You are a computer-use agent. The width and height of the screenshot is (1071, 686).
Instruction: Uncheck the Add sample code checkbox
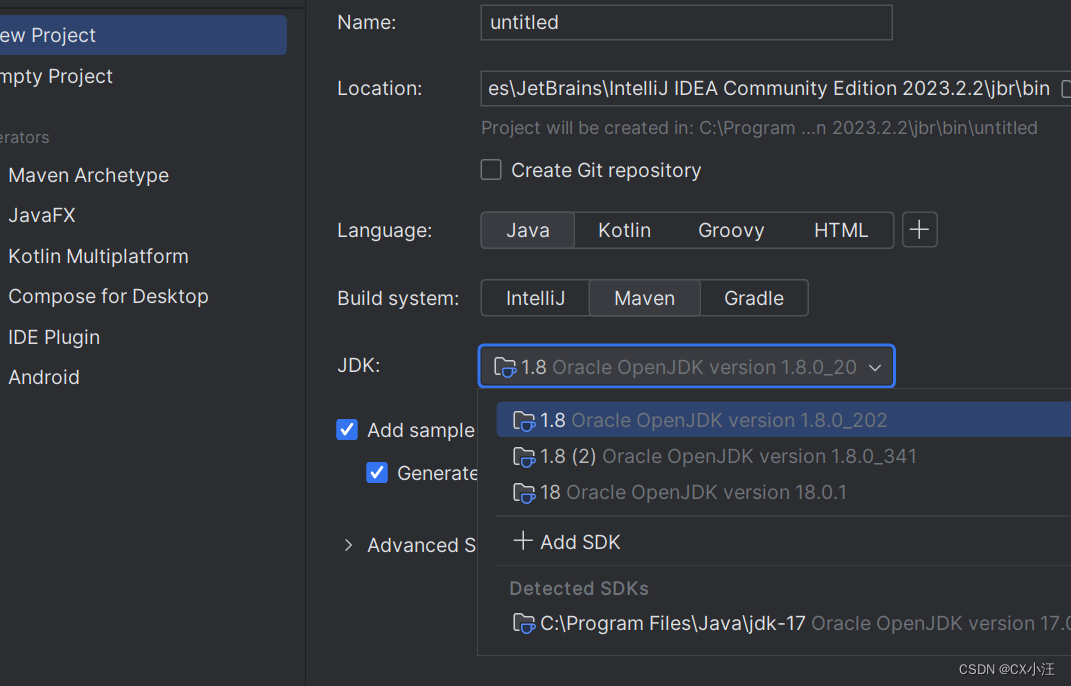coord(347,430)
